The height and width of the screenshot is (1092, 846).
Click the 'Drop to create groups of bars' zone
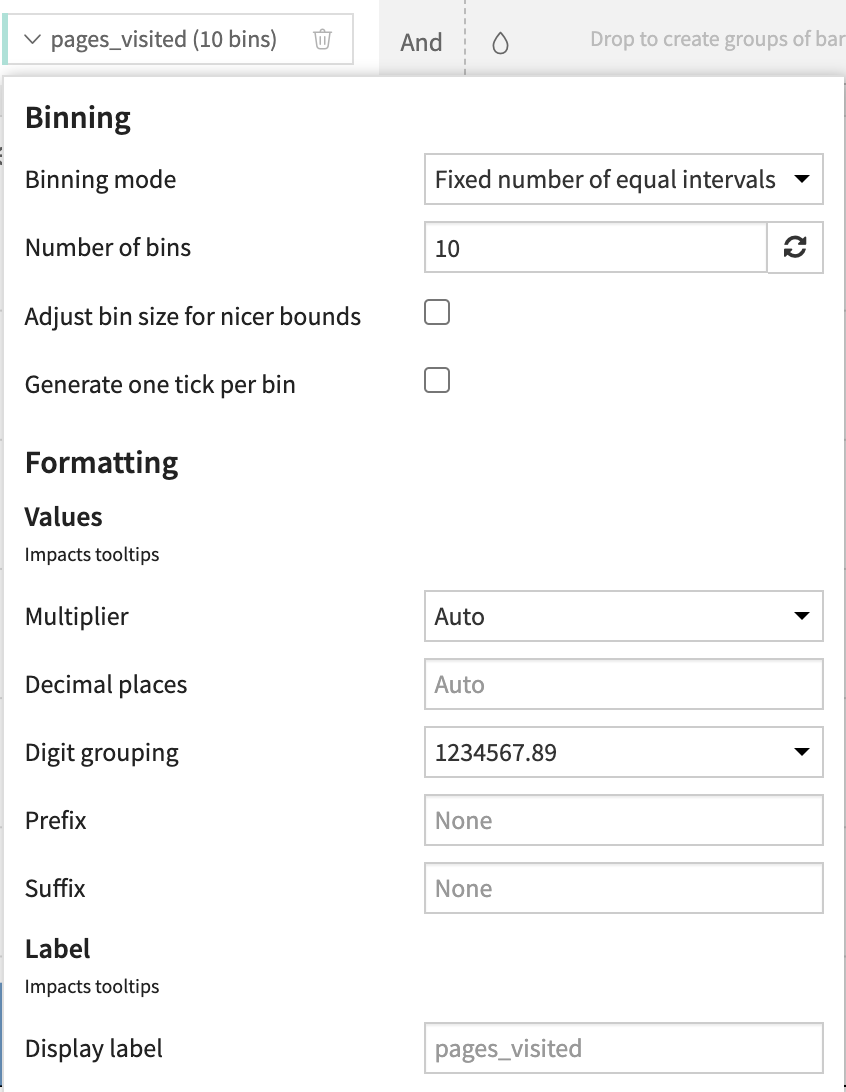717,39
